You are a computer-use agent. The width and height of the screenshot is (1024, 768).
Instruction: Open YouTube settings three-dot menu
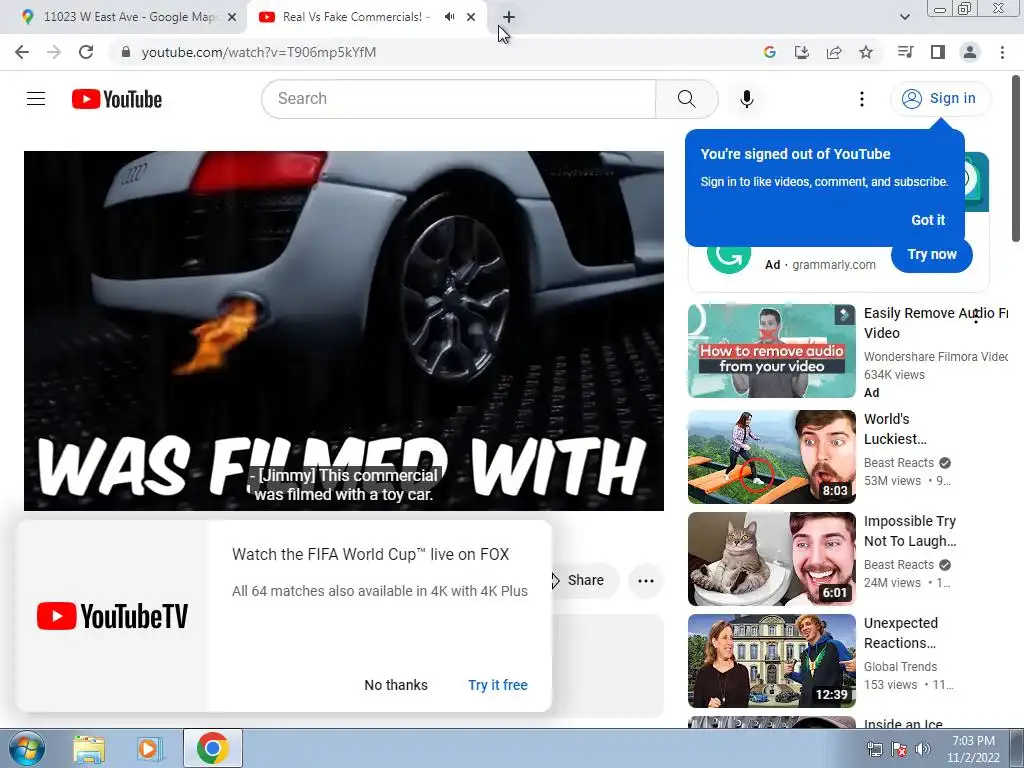861,99
